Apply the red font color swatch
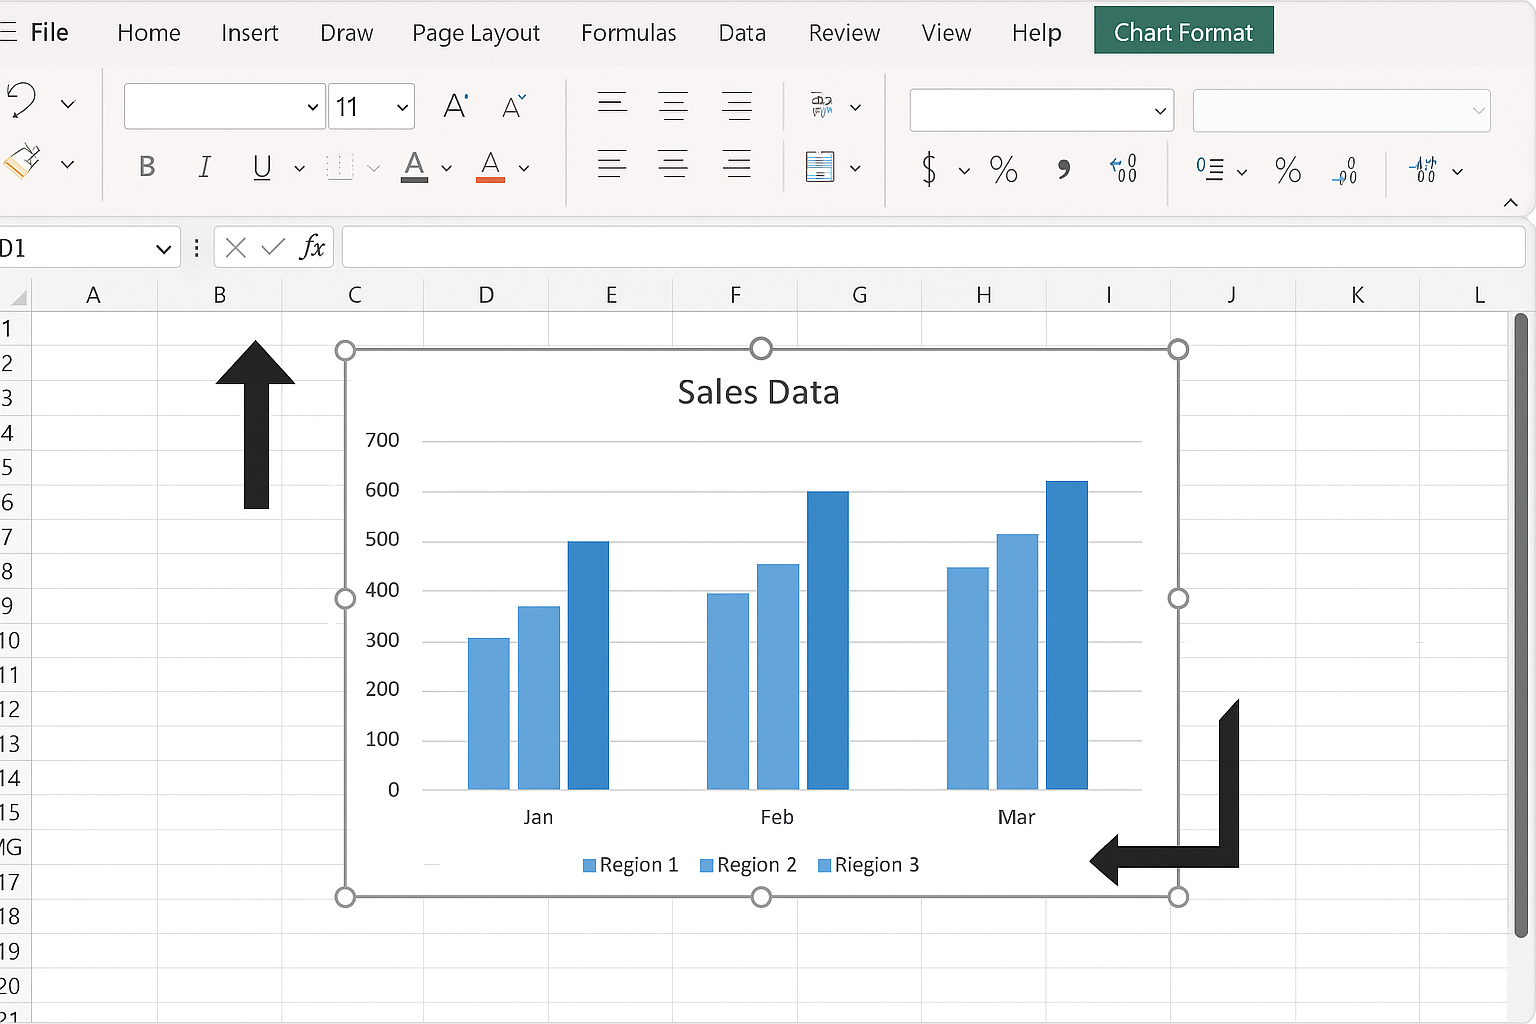The width and height of the screenshot is (1536, 1024). point(490,167)
